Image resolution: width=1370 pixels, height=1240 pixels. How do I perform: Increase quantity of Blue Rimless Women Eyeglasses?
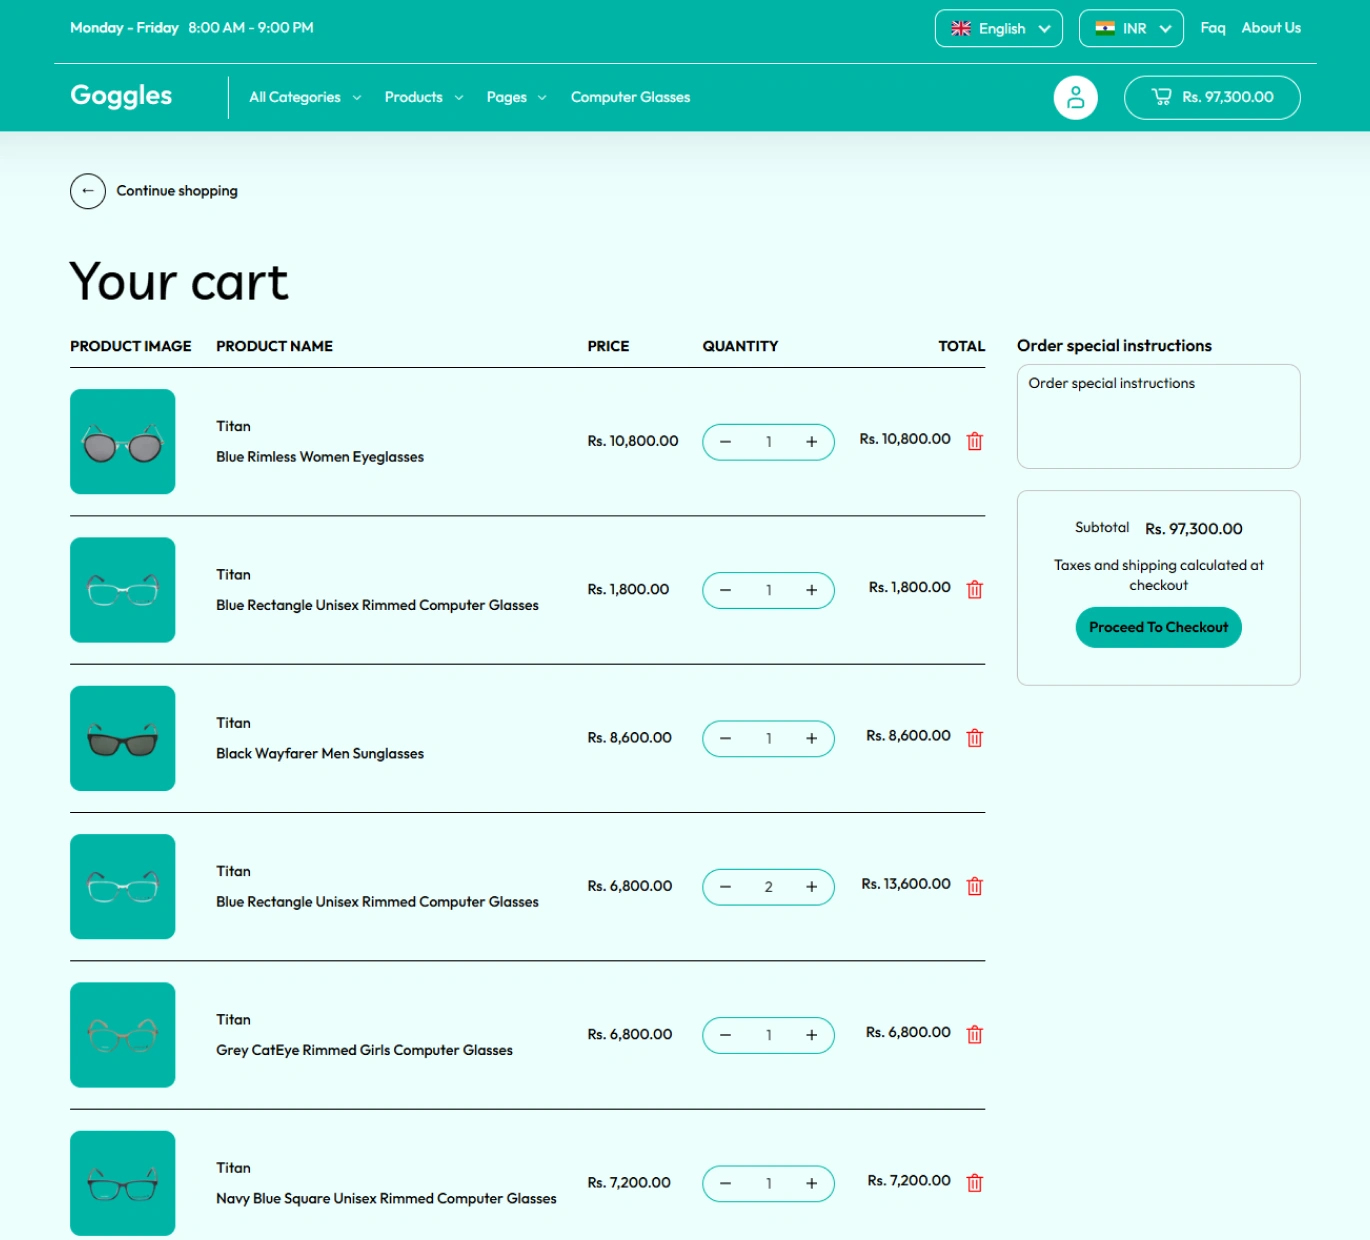coord(811,442)
